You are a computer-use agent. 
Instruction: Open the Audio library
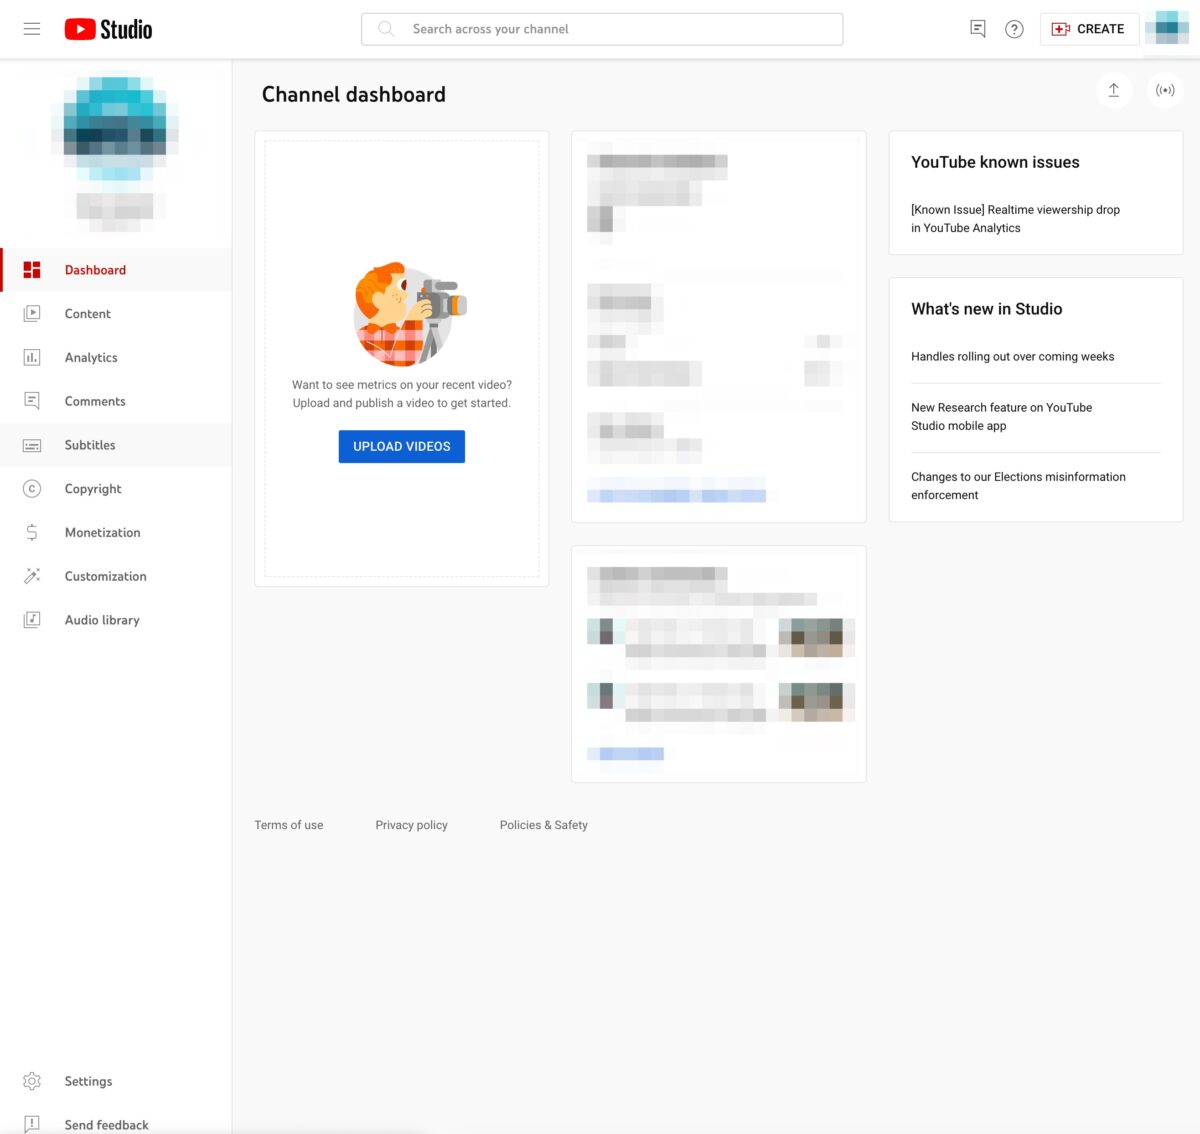[102, 620]
